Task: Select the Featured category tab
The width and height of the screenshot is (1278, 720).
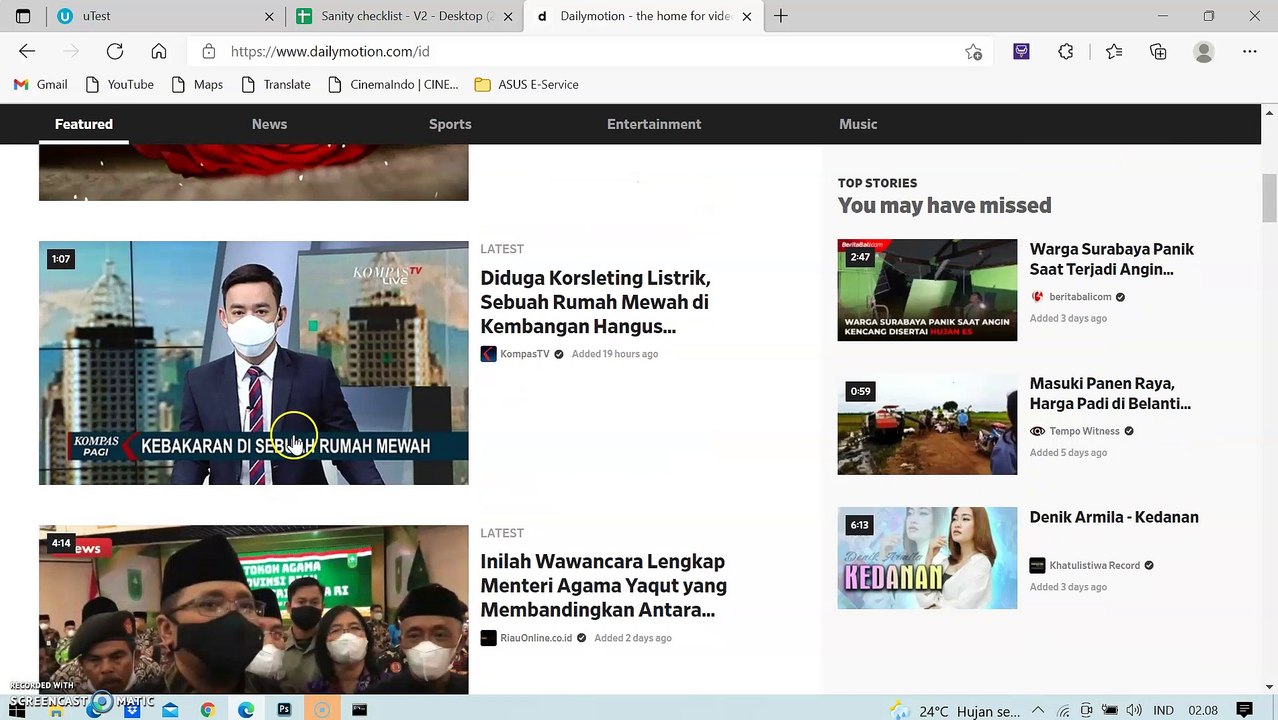Action: [84, 124]
